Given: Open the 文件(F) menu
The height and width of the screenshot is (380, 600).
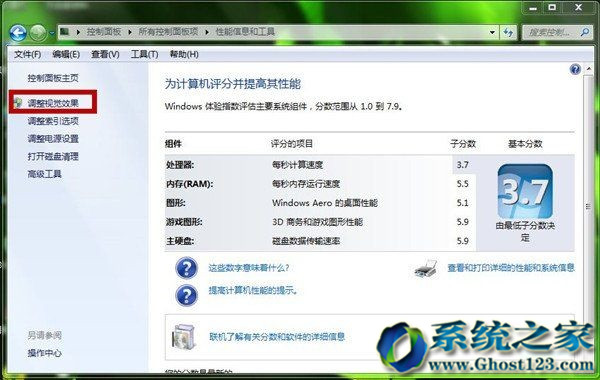Looking at the screenshot, I should point(28,54).
